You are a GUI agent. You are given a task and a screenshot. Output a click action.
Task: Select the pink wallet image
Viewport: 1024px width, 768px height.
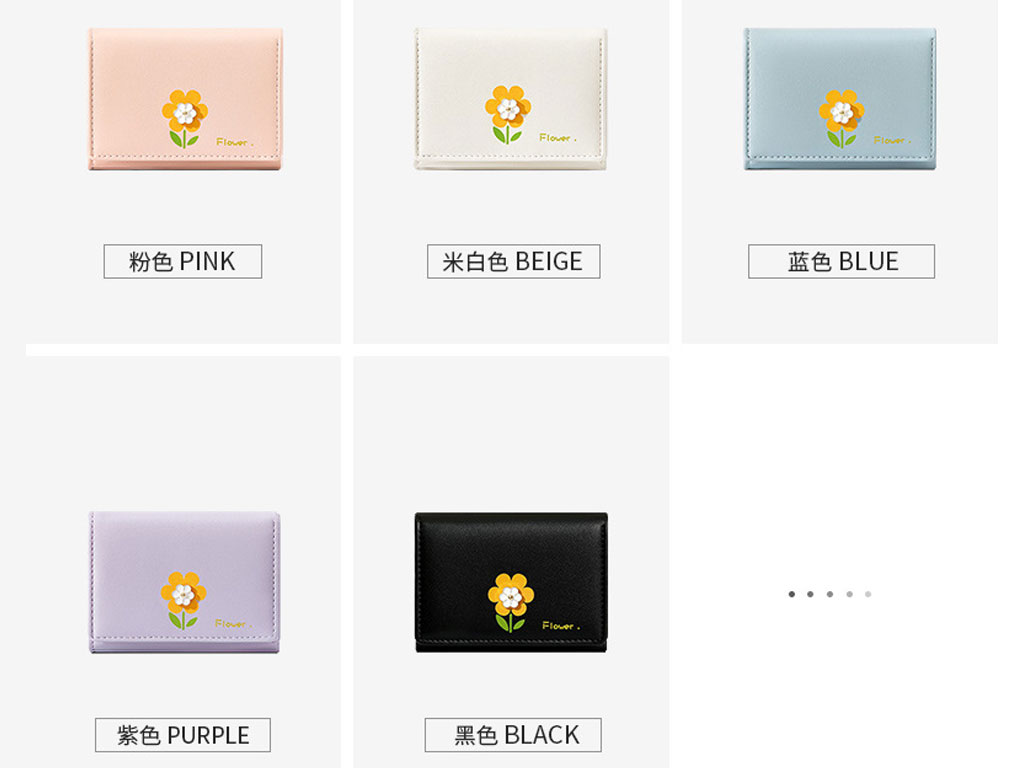[185, 99]
